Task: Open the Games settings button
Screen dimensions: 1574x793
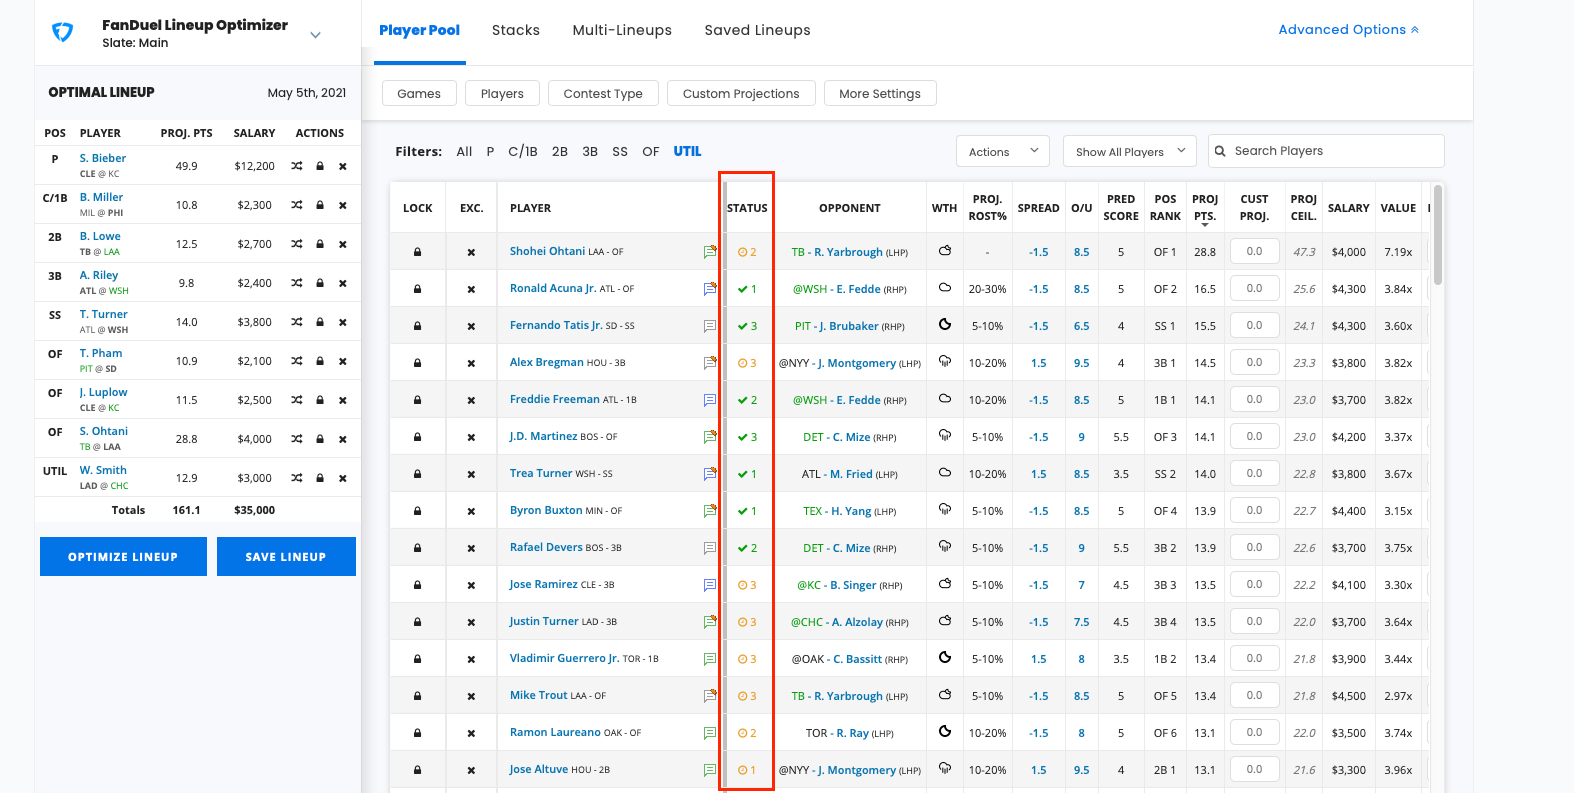Action: 419,93
